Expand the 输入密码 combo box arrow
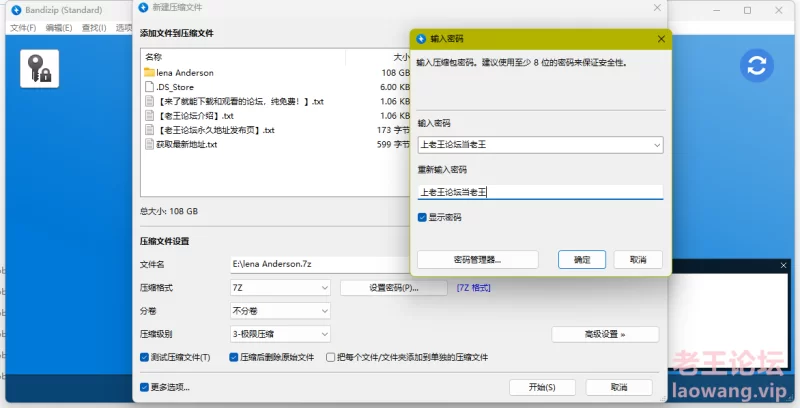The image size is (800, 408). [657, 145]
